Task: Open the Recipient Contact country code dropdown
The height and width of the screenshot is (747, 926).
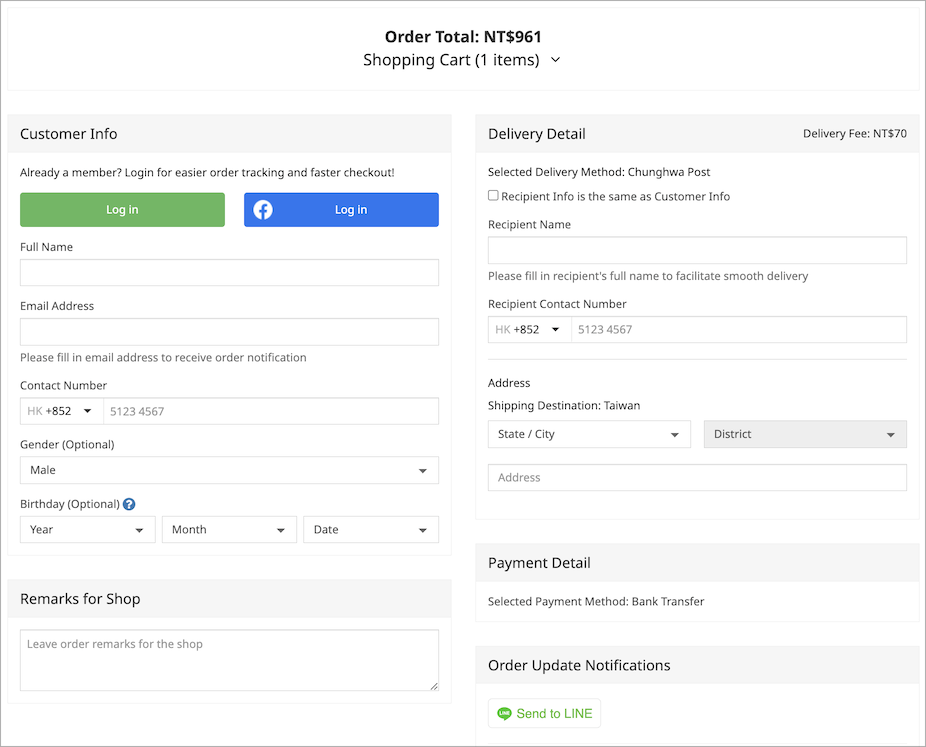Action: click(x=530, y=330)
